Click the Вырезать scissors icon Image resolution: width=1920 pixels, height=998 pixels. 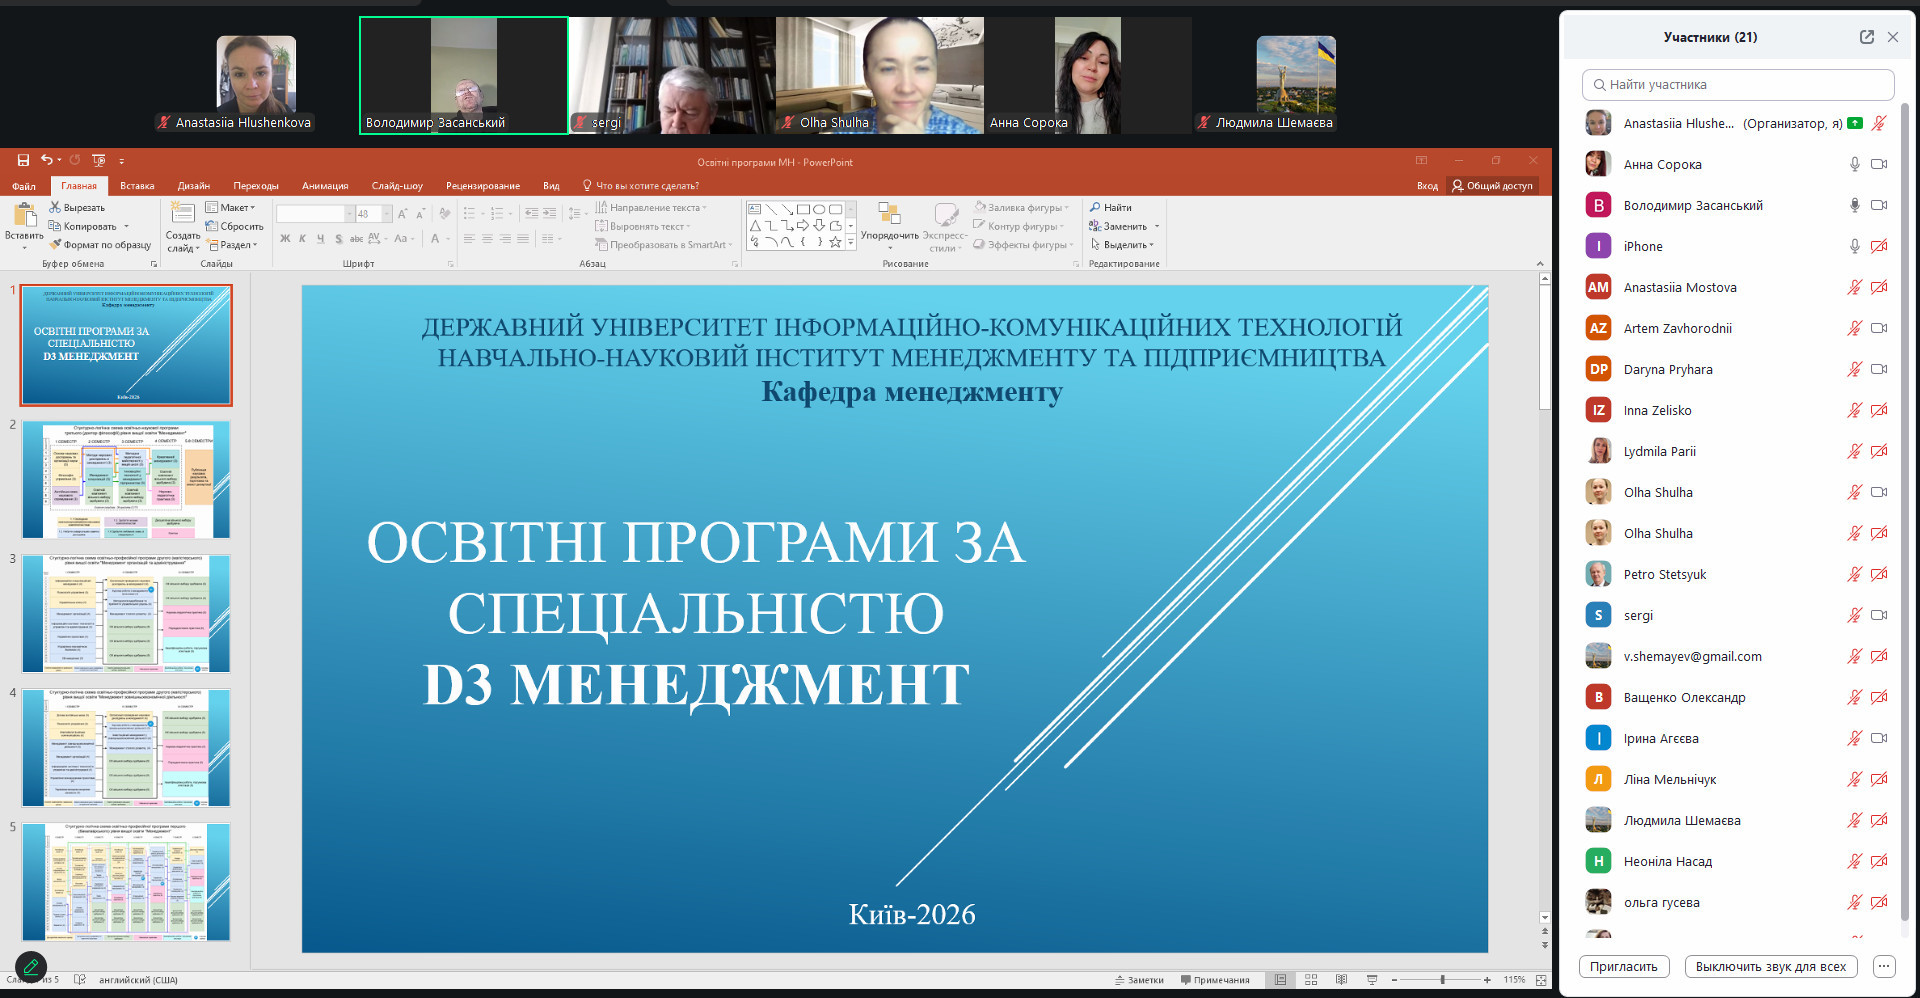coord(55,207)
